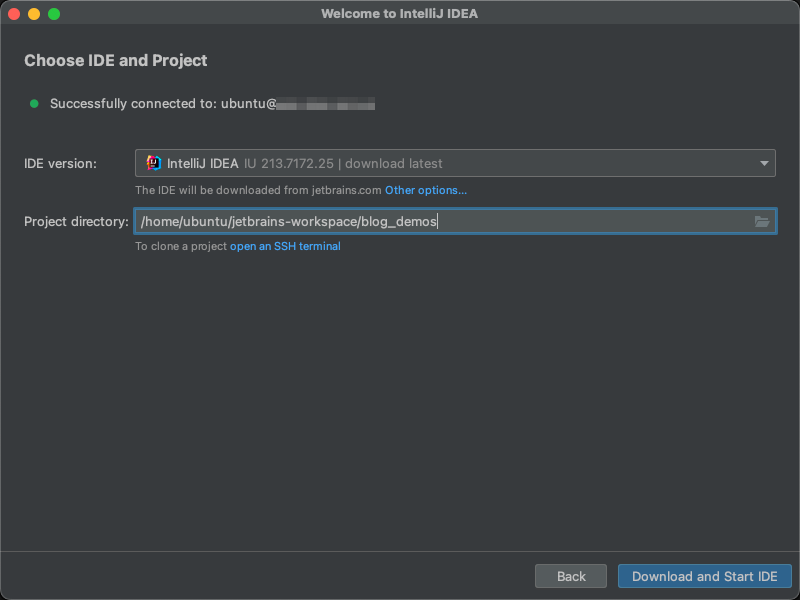Click the green connection status dot
This screenshot has width=800, height=600.
click(x=34, y=104)
